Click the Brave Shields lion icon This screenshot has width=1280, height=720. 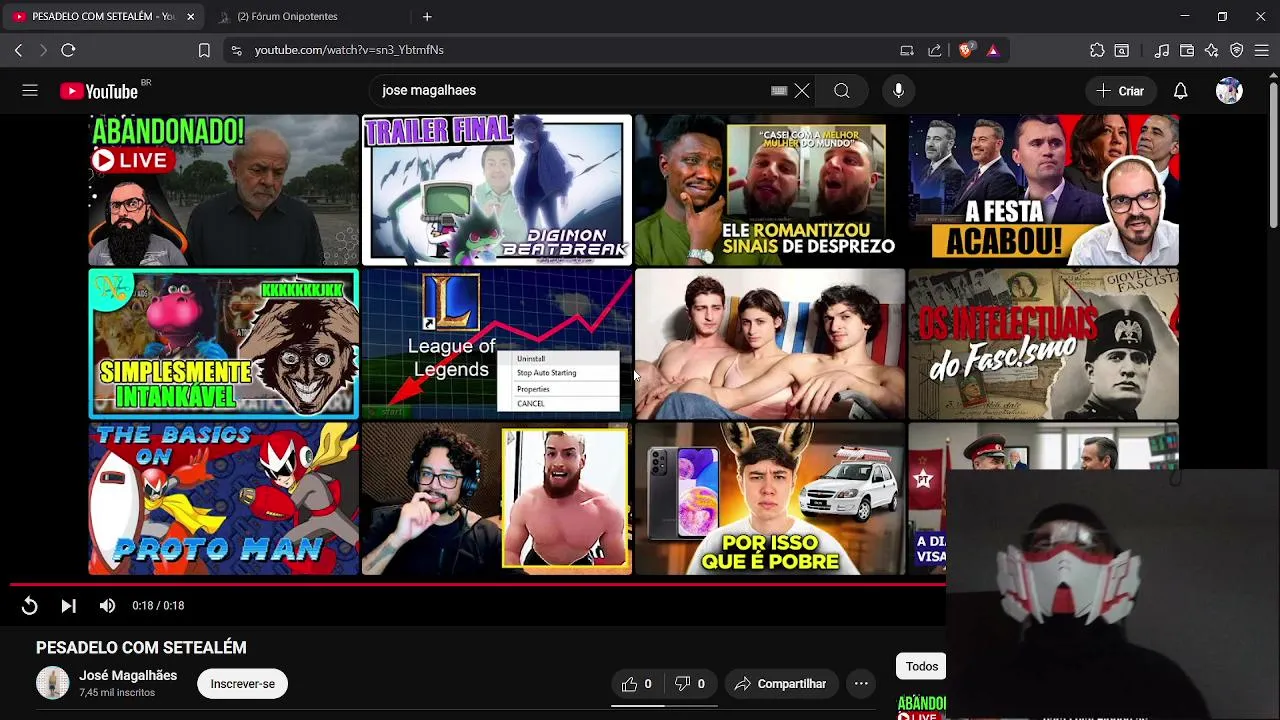coord(965,50)
